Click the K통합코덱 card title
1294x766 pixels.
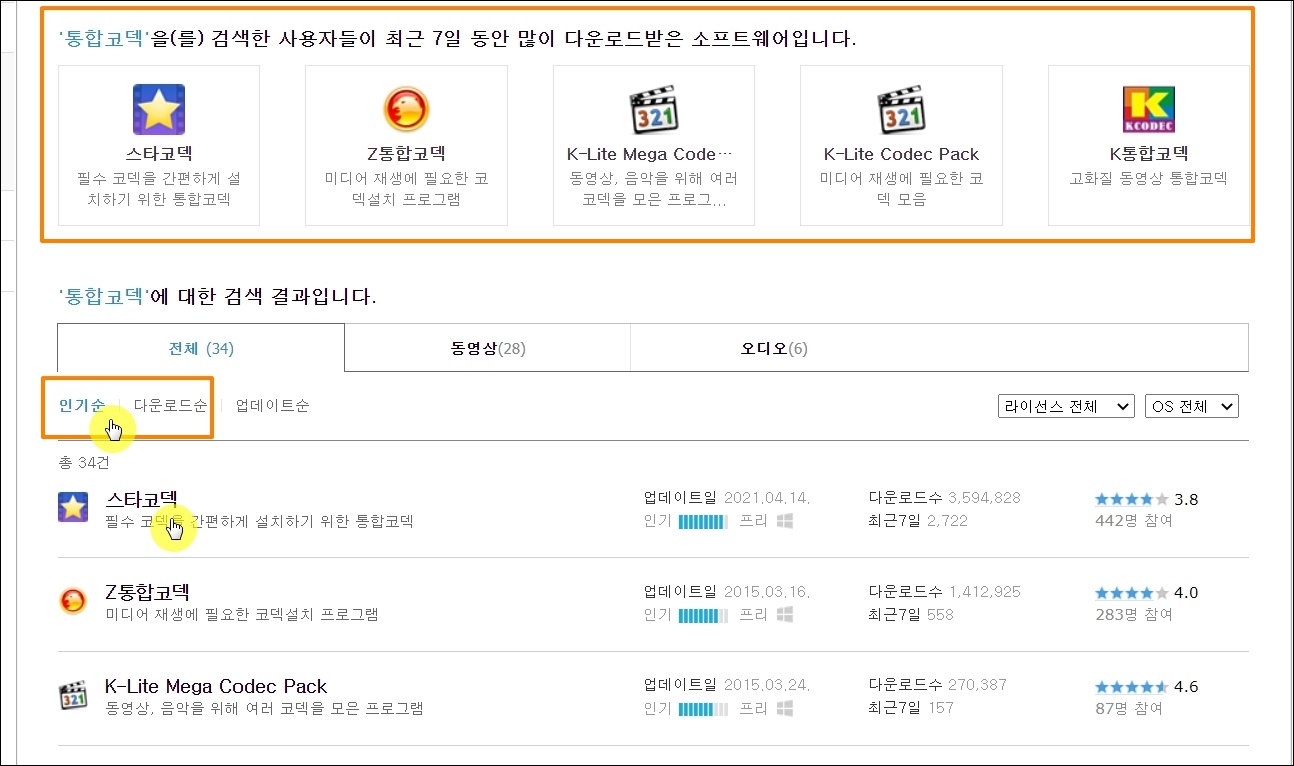click(x=1149, y=154)
